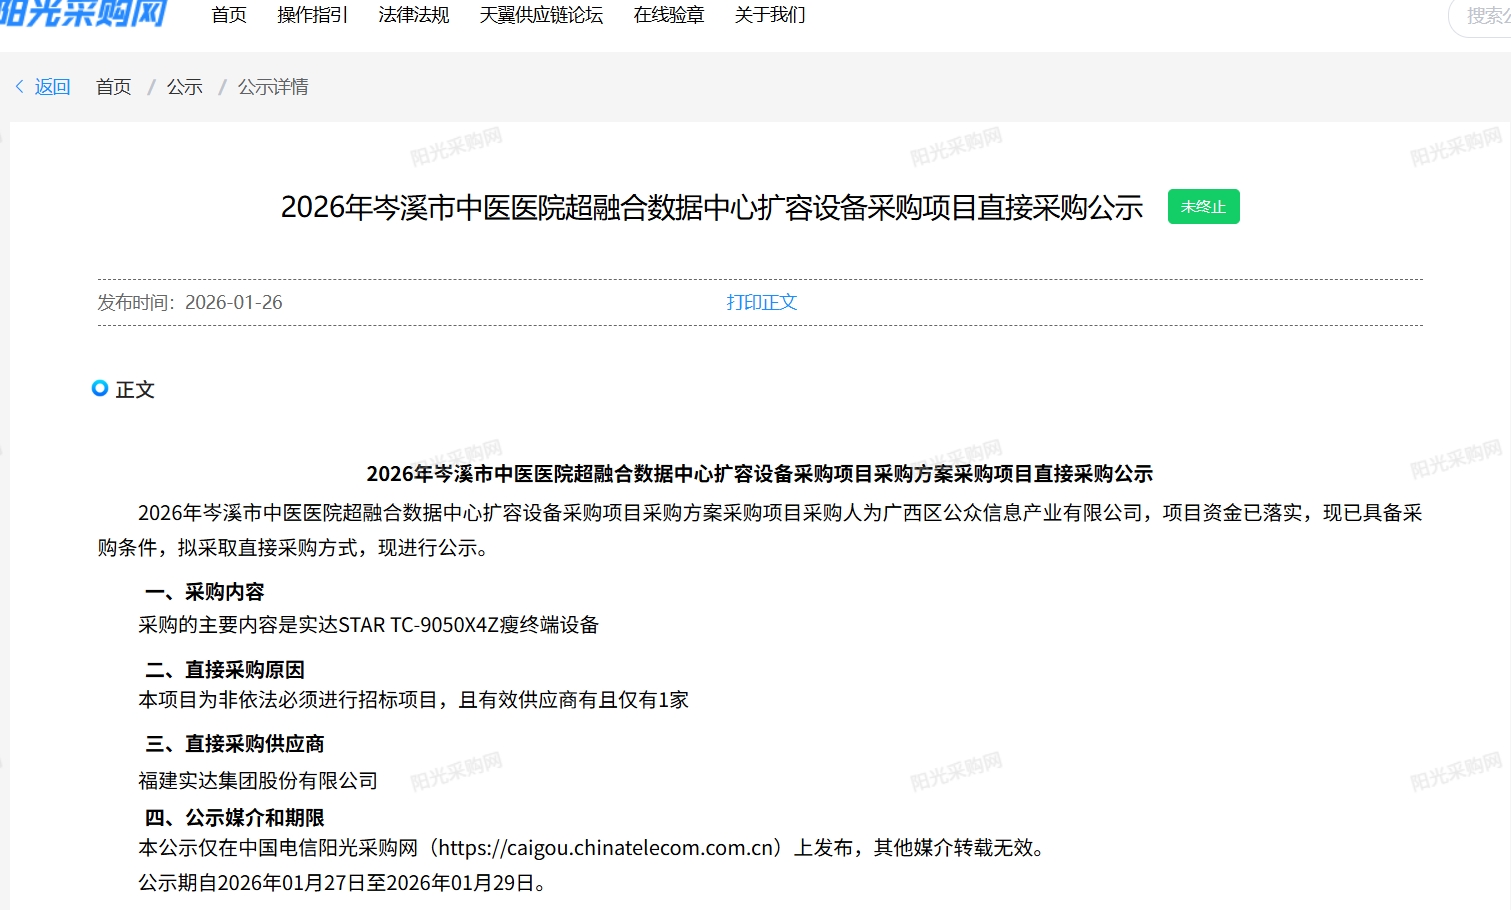Click the 公示详情 breadcrumb item
The height and width of the screenshot is (910, 1511).
pyautogui.click(x=273, y=87)
